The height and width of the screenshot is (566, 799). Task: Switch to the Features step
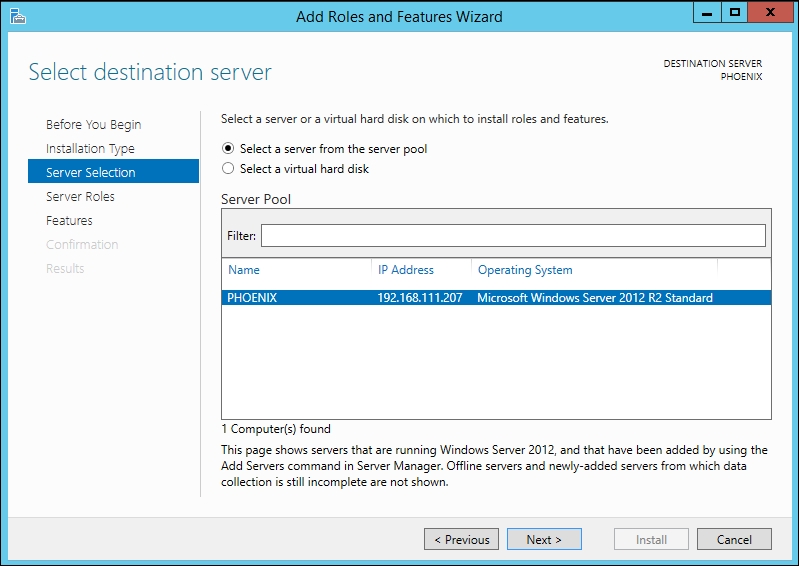69,221
